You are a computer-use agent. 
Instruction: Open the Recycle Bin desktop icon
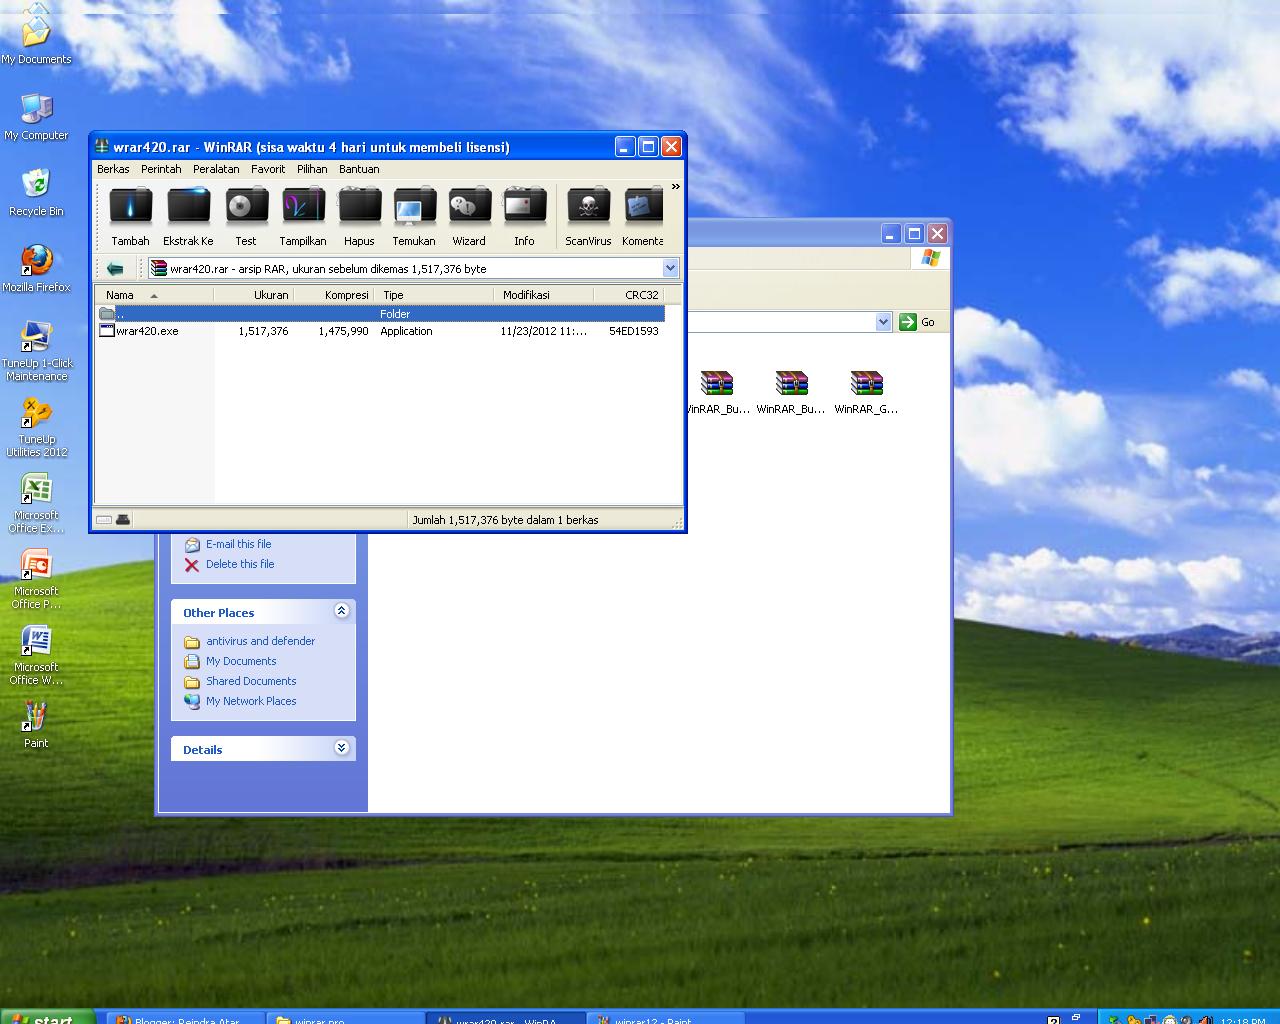click(36, 192)
